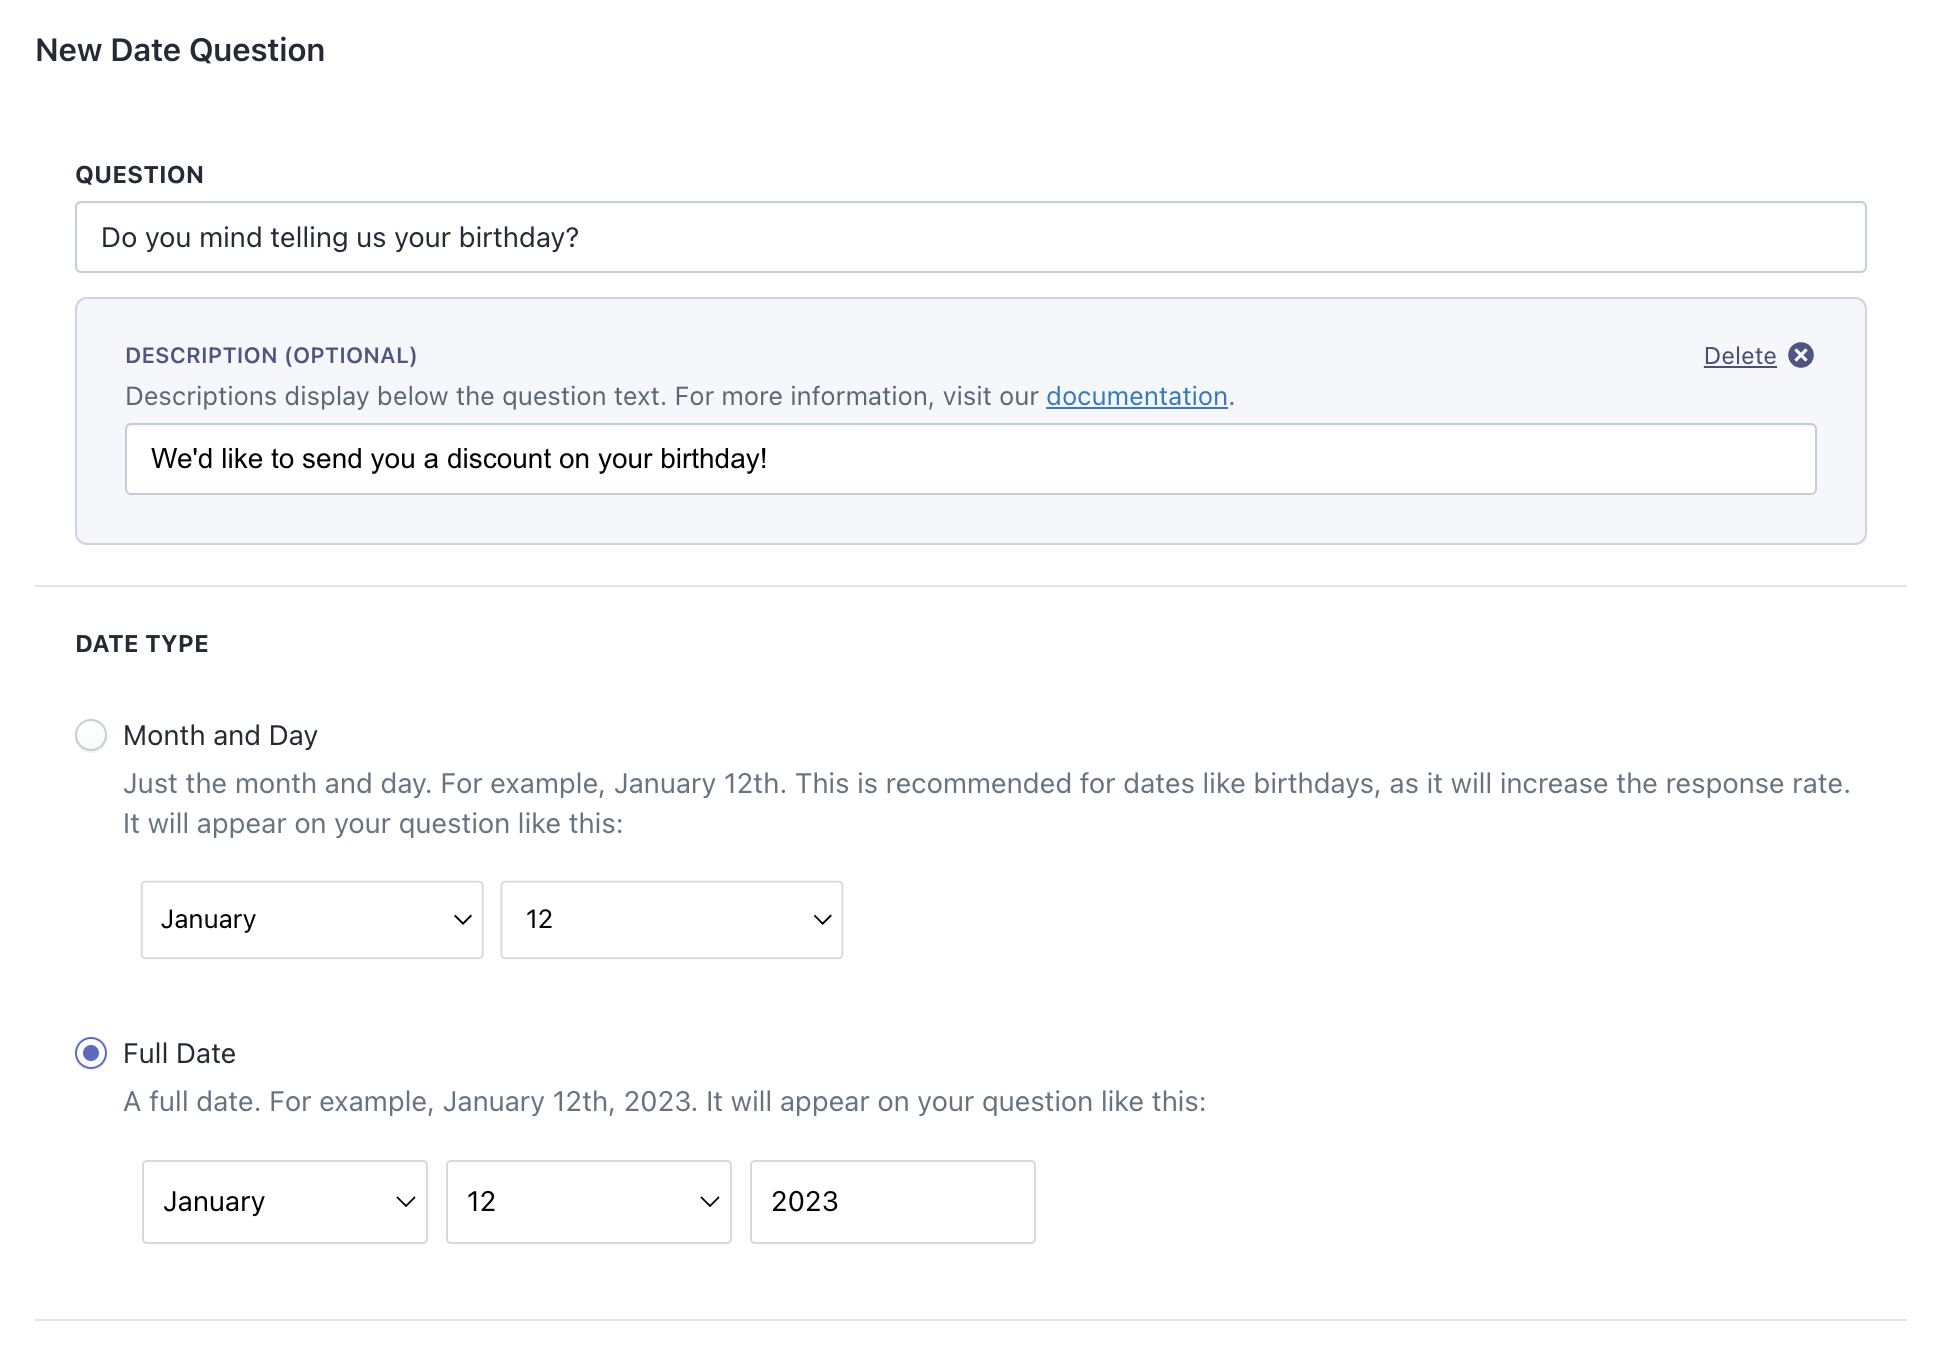Screen dimensions: 1936x1348
Task: Click the DATE TYPE section heading
Action: [x=142, y=644]
